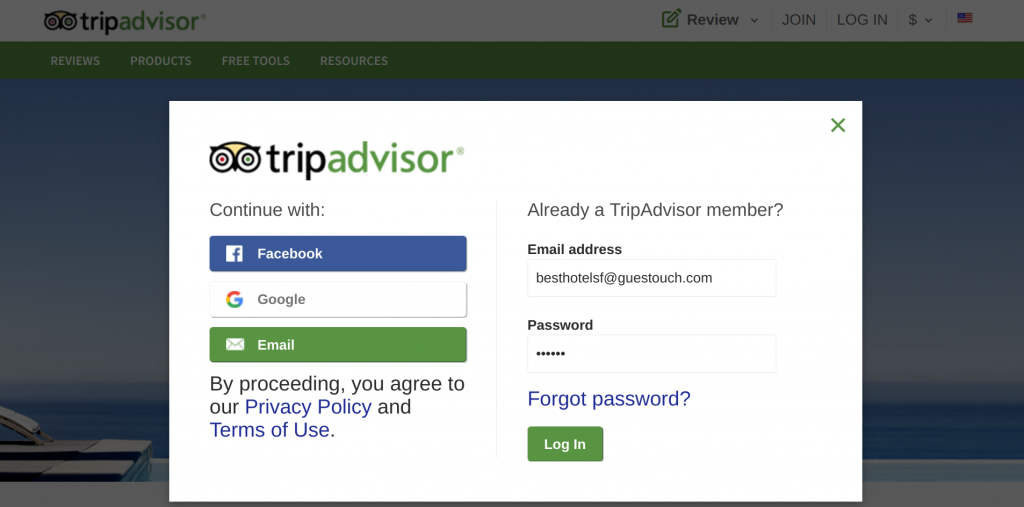Close the login dialog with the X
This screenshot has width=1024, height=507.
(838, 125)
